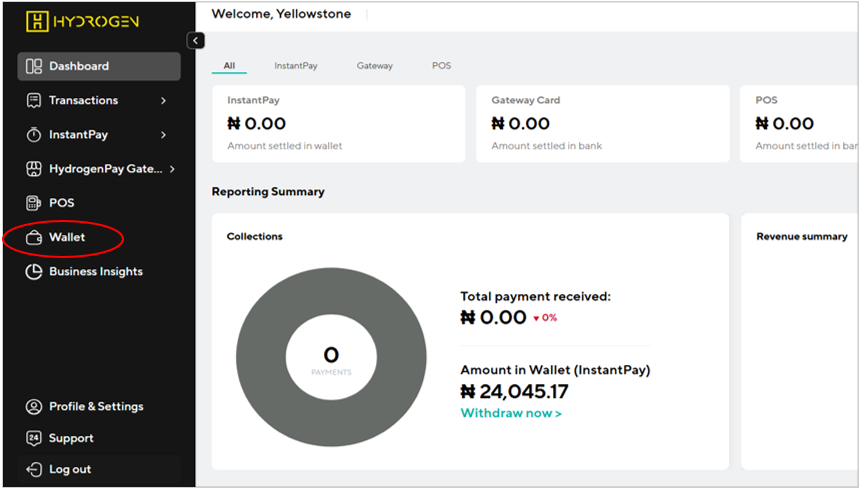Click the Business Insights pie chart icon
The image size is (864, 493).
coord(34,272)
